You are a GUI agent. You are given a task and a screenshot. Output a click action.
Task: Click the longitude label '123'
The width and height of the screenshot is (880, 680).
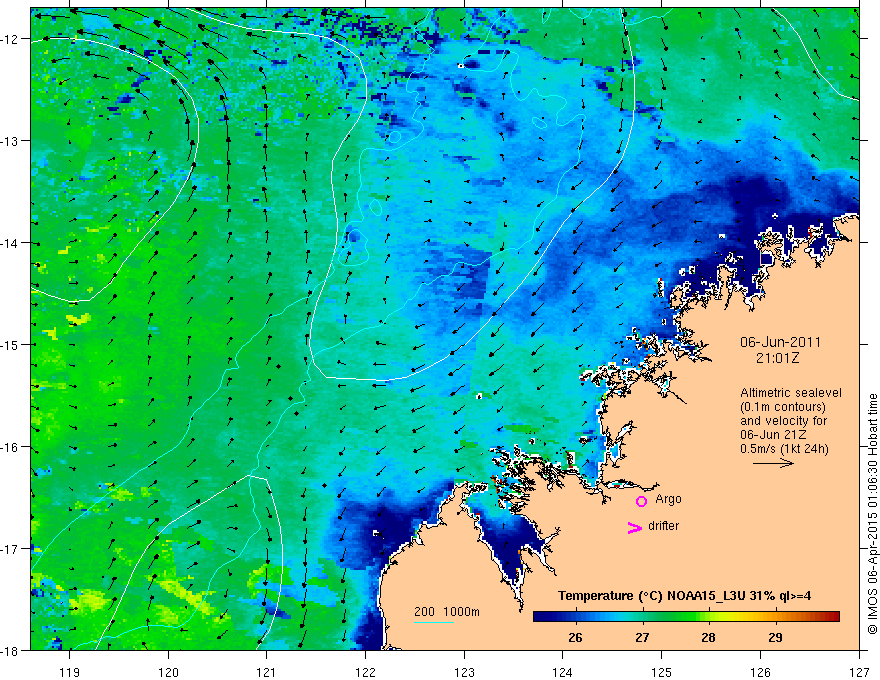(x=464, y=672)
